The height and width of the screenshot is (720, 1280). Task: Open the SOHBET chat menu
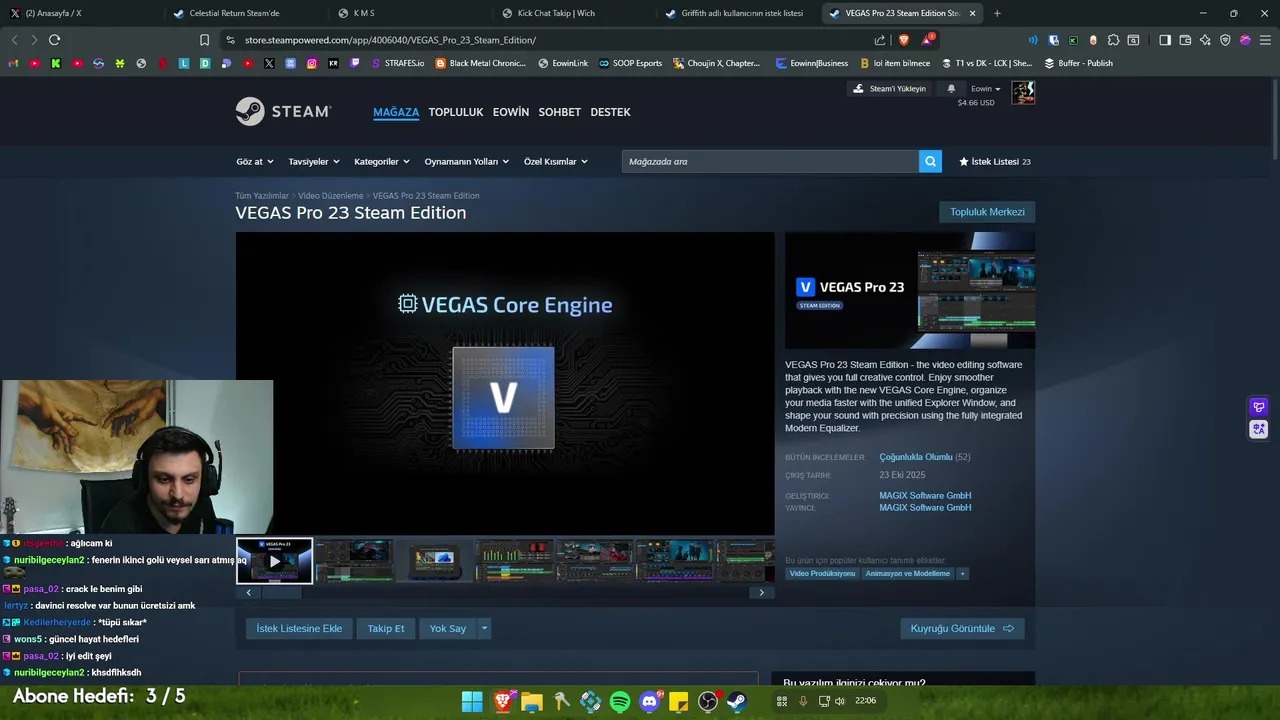pos(560,112)
